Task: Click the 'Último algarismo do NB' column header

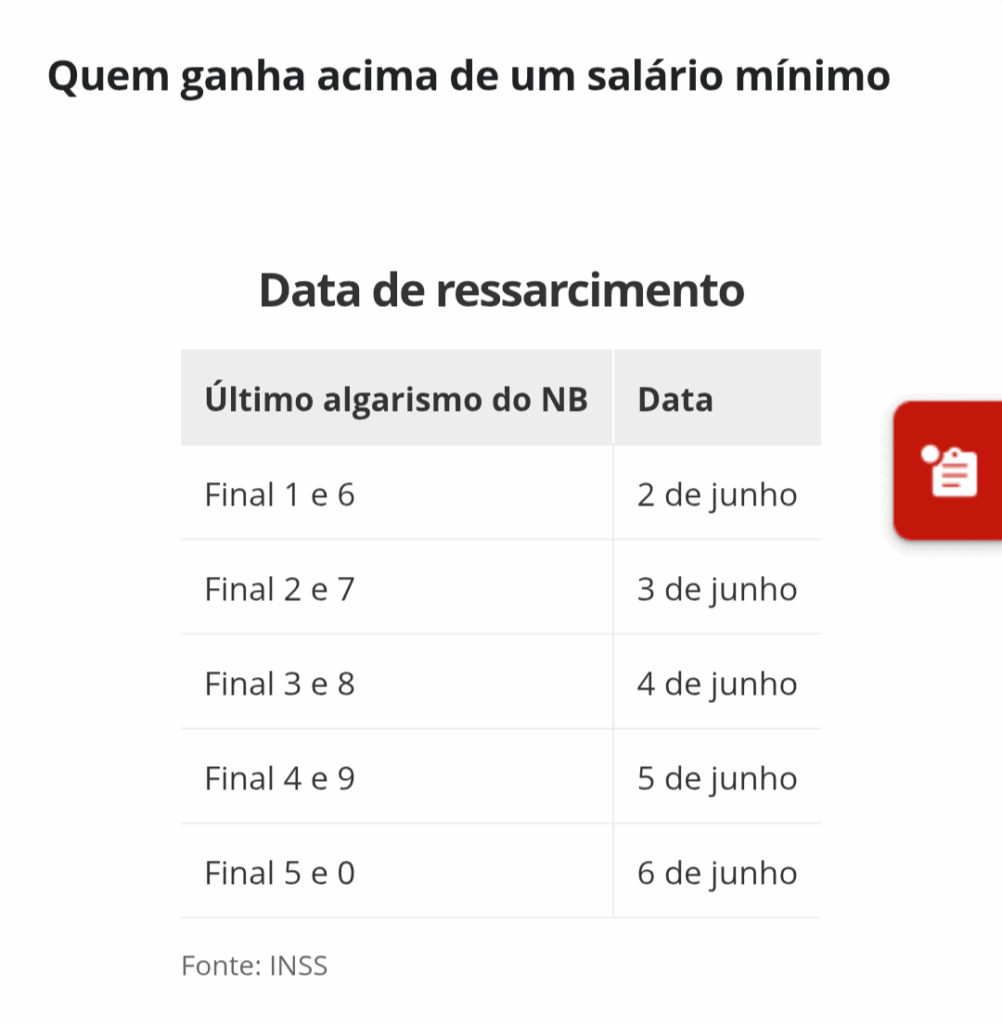Action: point(396,398)
